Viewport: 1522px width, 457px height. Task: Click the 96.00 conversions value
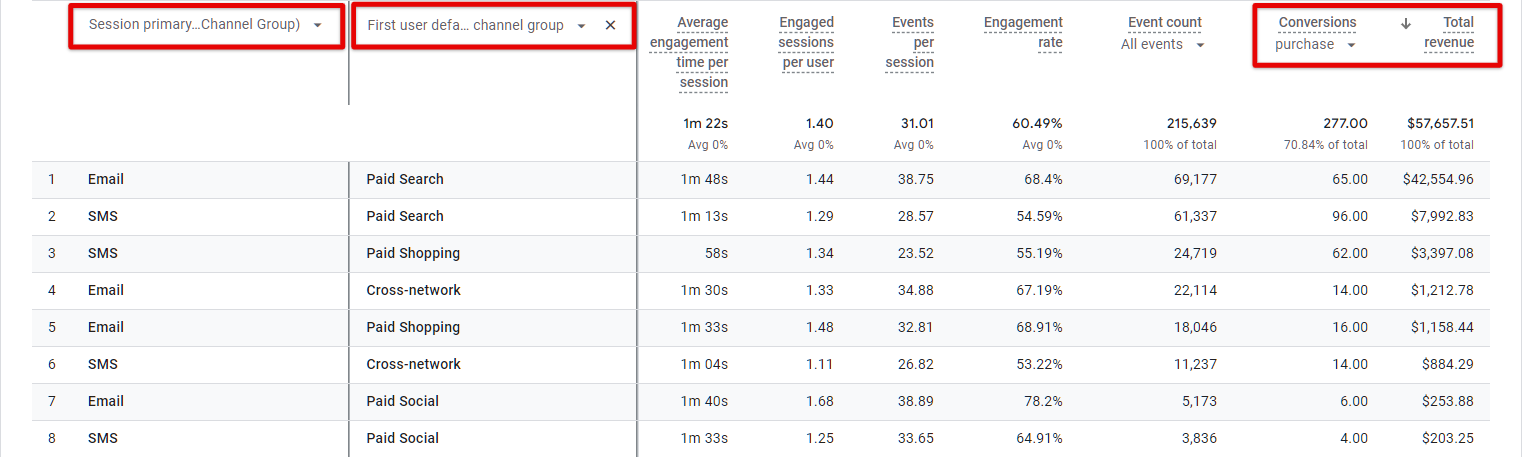tap(1350, 217)
